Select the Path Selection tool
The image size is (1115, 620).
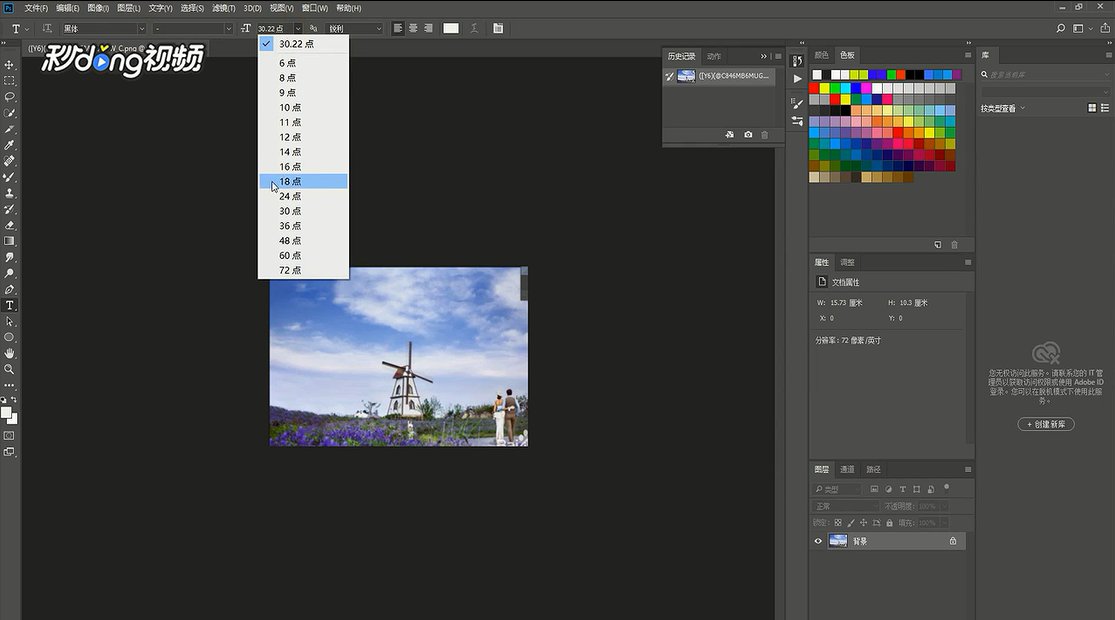point(9,321)
